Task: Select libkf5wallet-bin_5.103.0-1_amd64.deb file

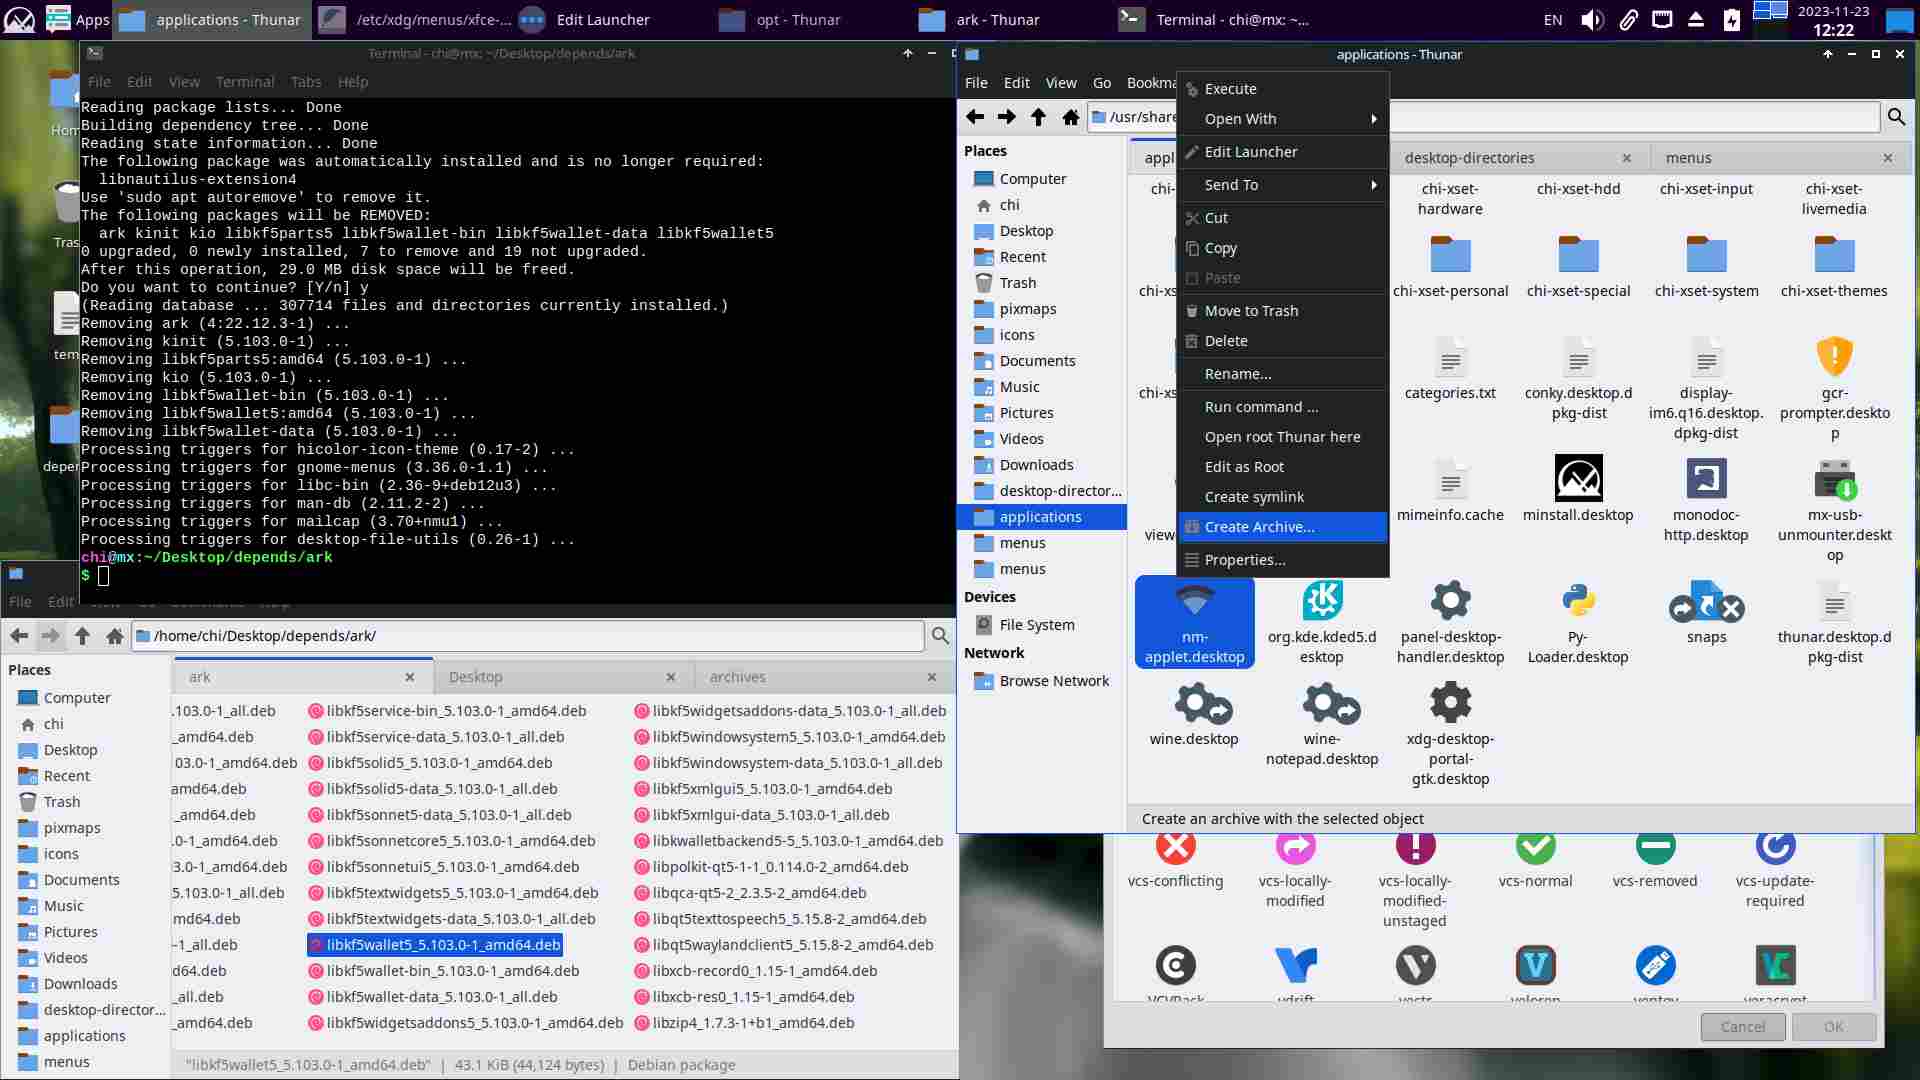Action: 452,971
